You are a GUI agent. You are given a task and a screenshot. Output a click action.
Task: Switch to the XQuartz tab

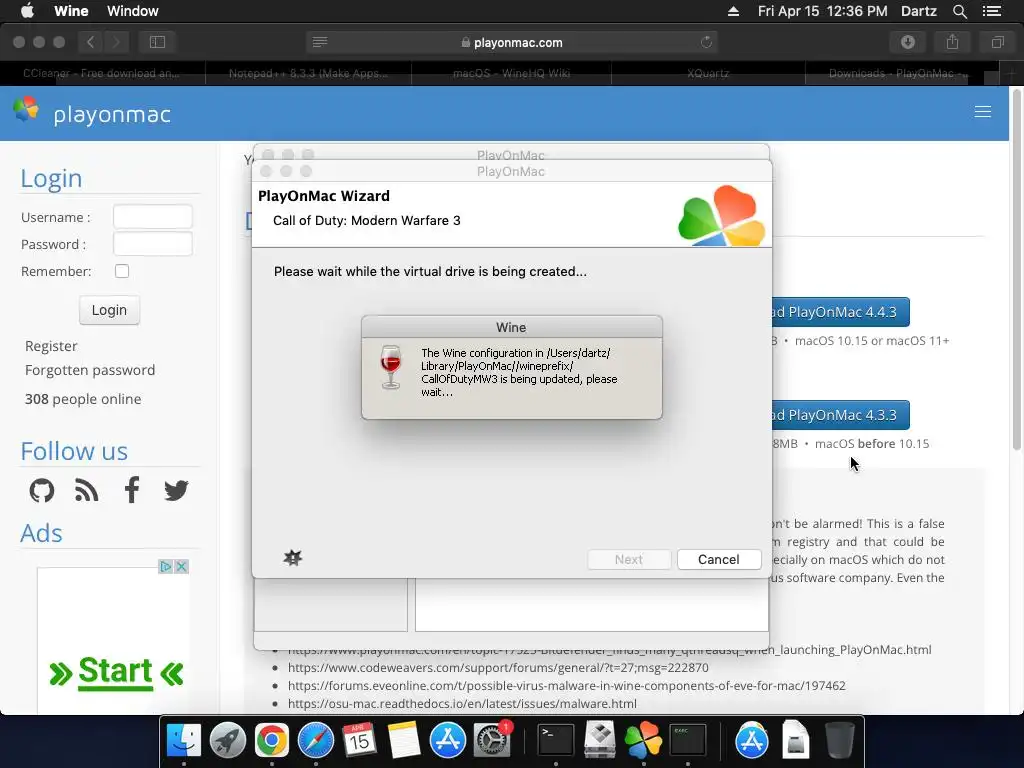708,73
